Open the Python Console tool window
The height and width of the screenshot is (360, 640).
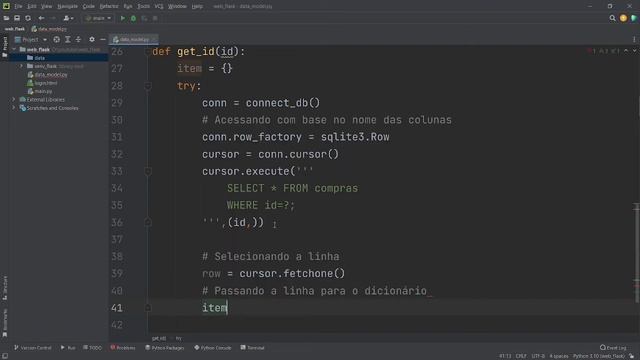pyautogui.click(x=213, y=348)
